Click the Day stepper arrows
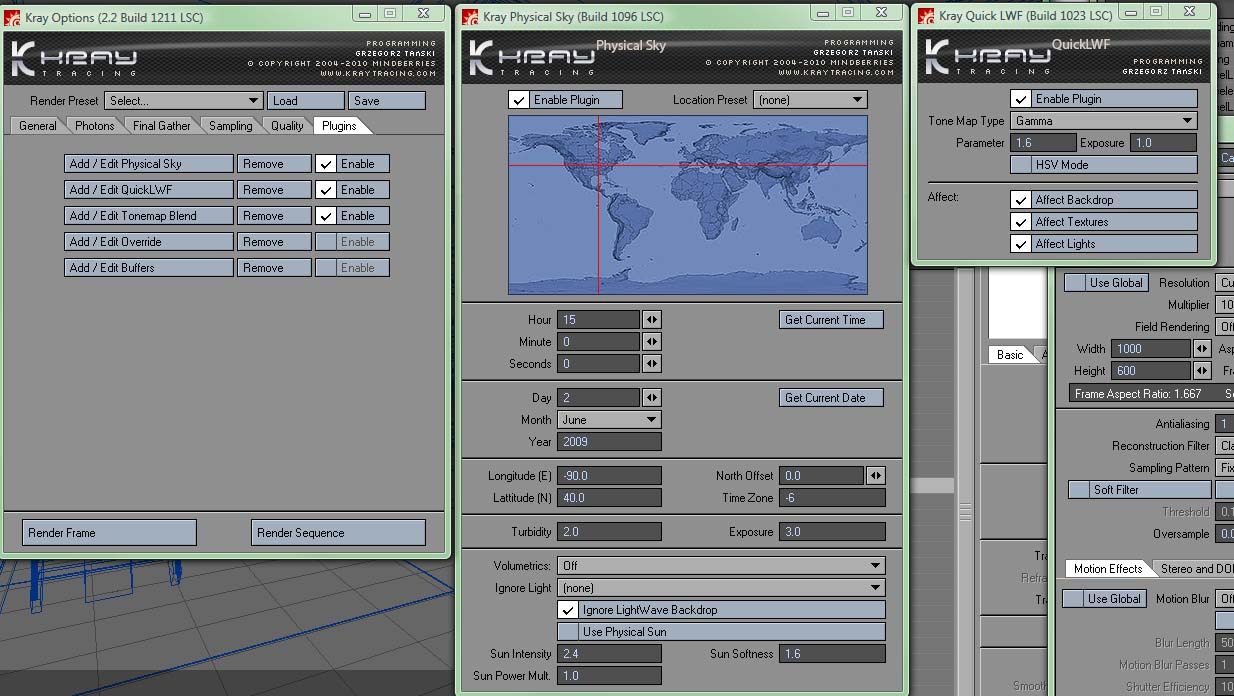 [x=651, y=398]
